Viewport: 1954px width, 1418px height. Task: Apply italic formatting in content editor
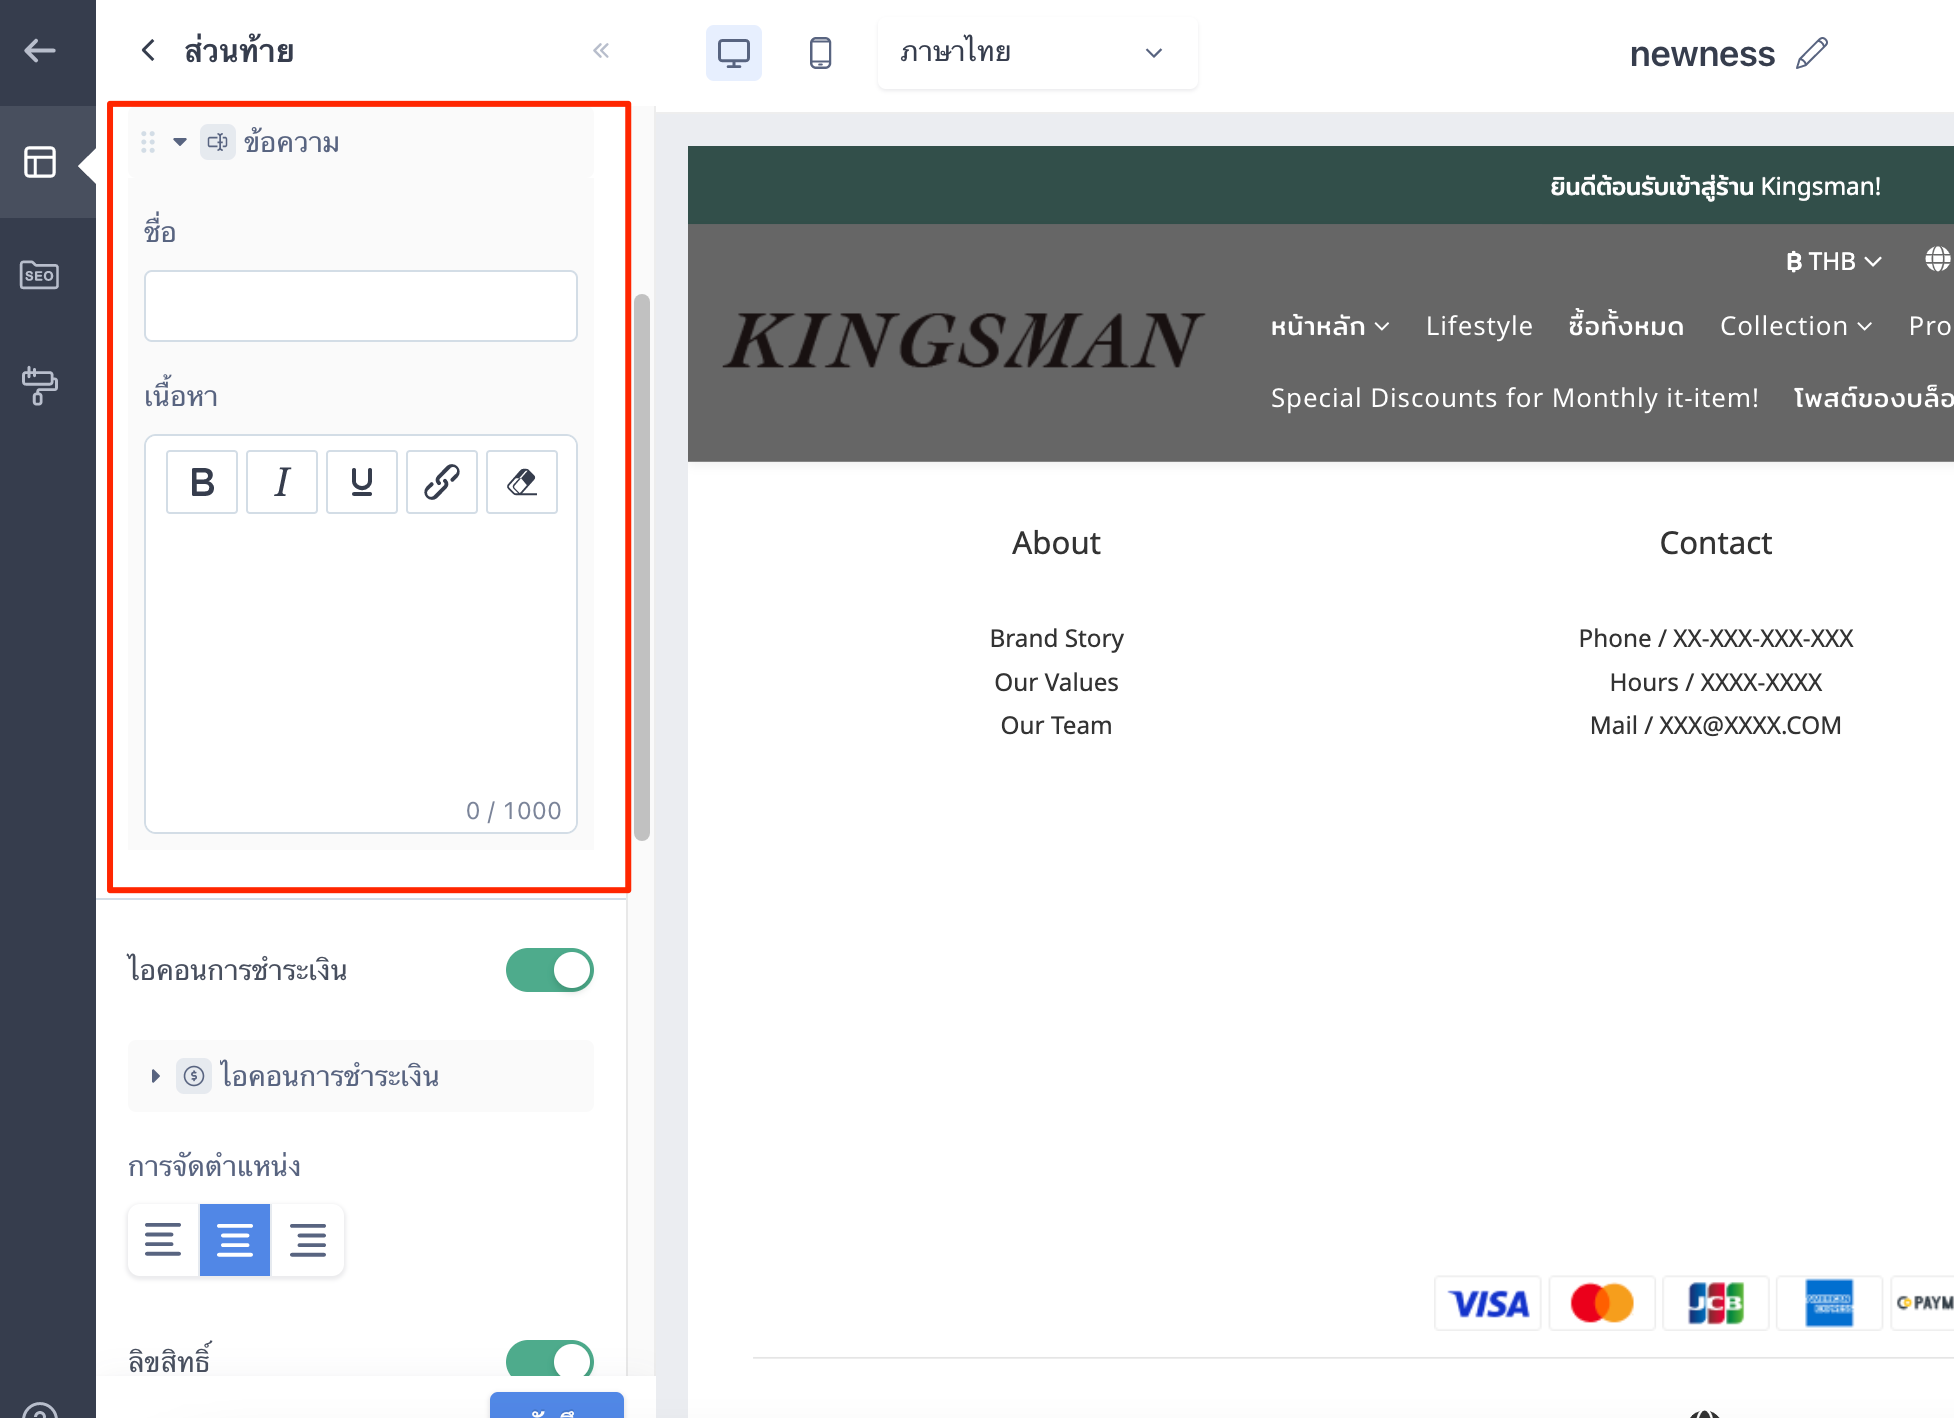[282, 482]
